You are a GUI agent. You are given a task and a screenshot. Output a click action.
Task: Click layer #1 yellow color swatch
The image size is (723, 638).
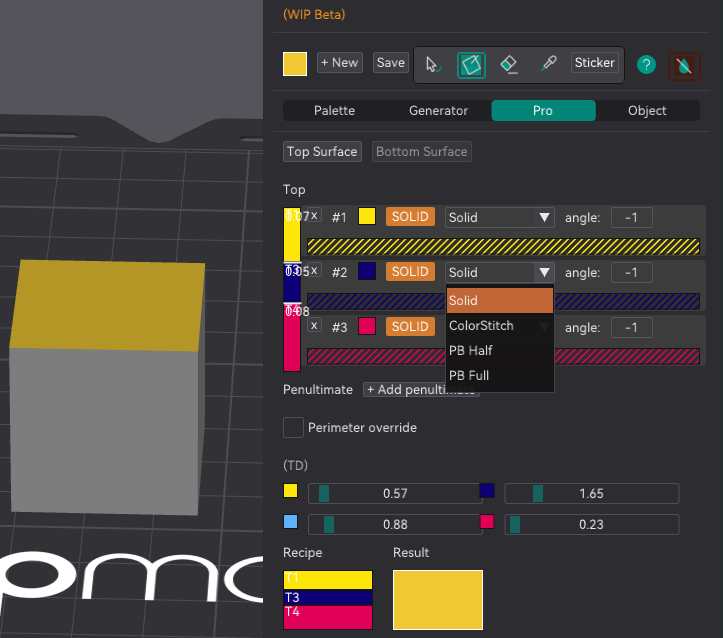click(x=367, y=216)
